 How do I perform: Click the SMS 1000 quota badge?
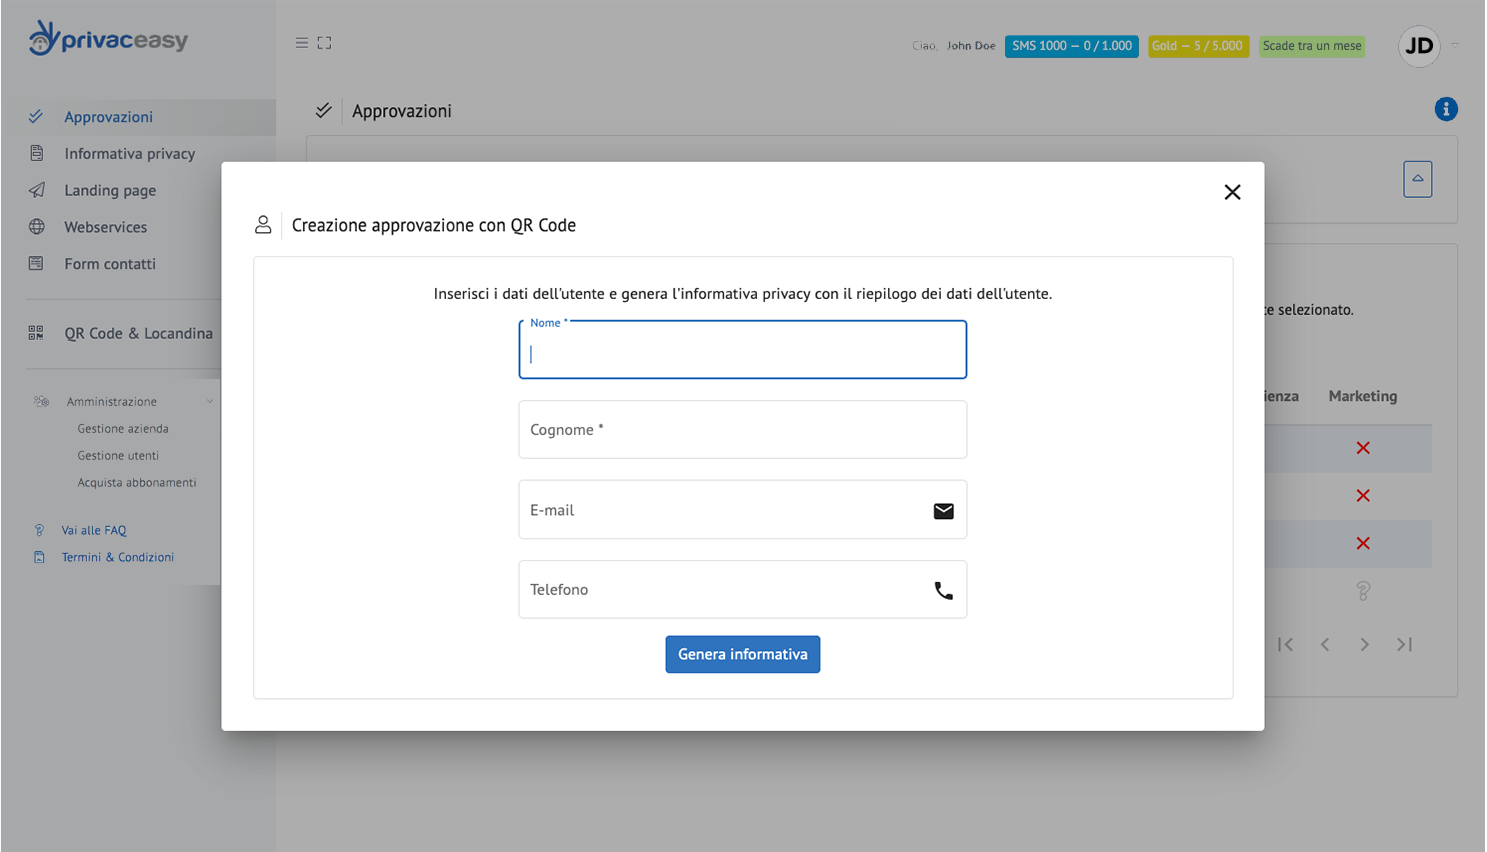[x=1071, y=46]
